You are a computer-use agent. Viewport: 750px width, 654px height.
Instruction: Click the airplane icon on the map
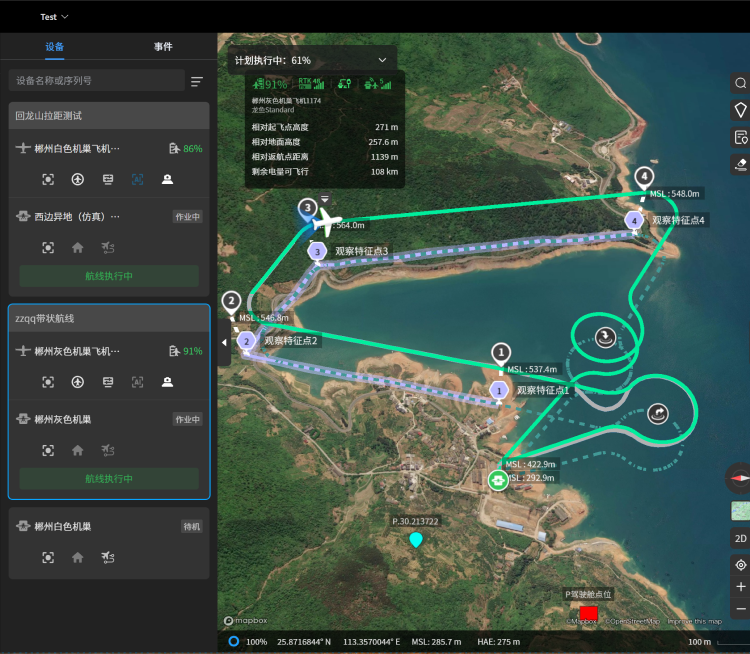click(324, 221)
